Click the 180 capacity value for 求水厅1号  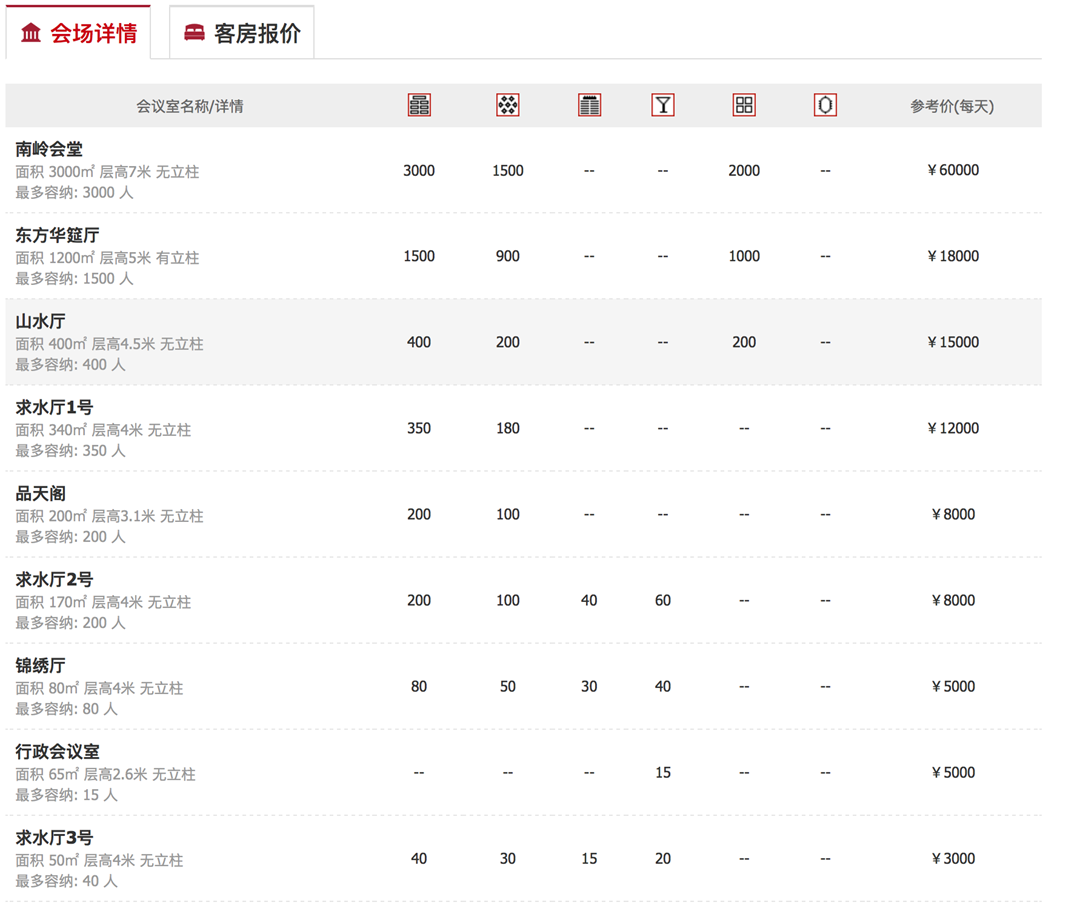508,429
